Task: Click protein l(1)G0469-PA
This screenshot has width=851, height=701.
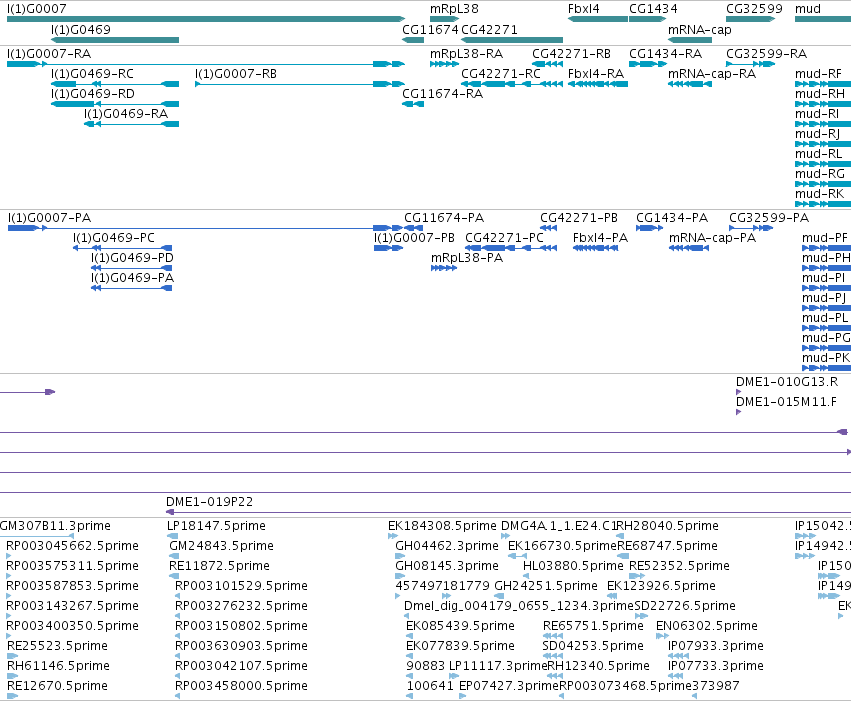Action: (132, 289)
